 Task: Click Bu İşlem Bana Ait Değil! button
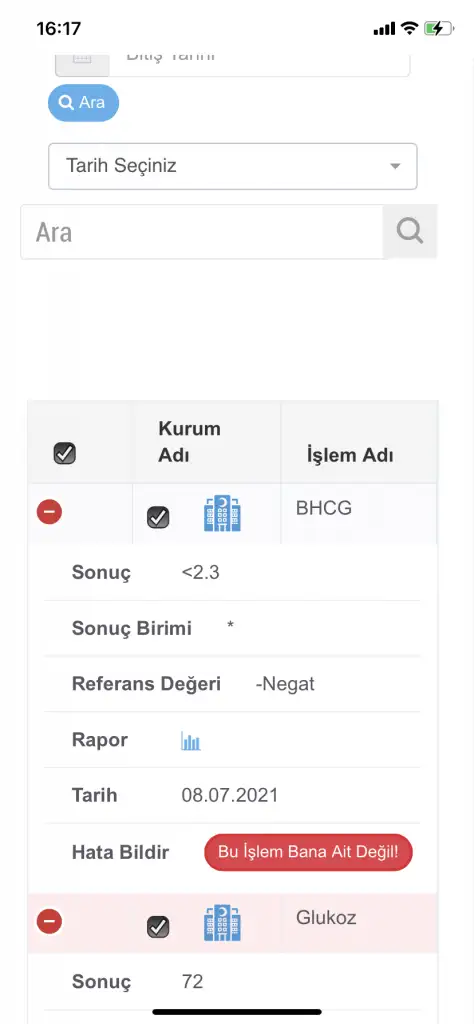308,852
